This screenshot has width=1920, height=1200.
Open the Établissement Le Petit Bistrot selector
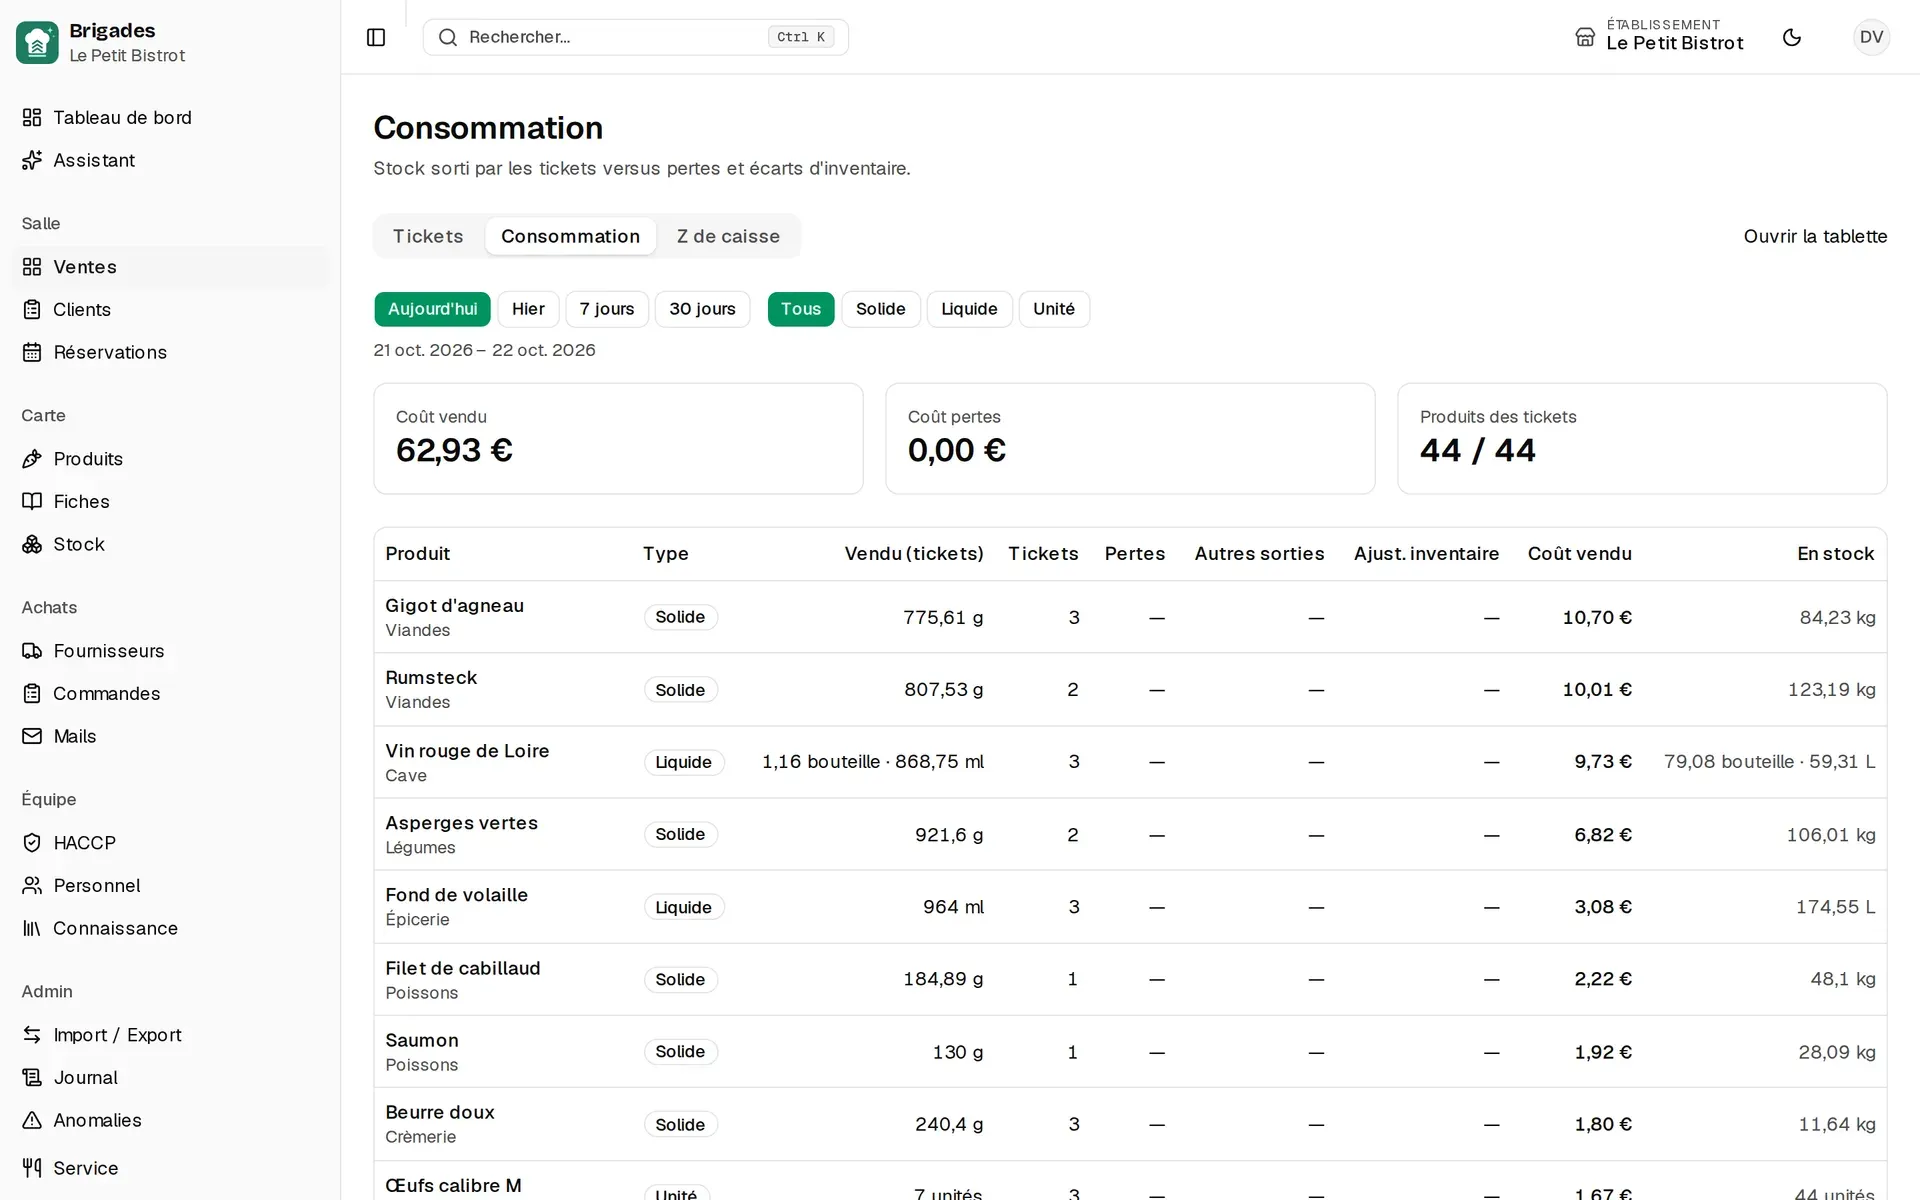(x=1659, y=37)
